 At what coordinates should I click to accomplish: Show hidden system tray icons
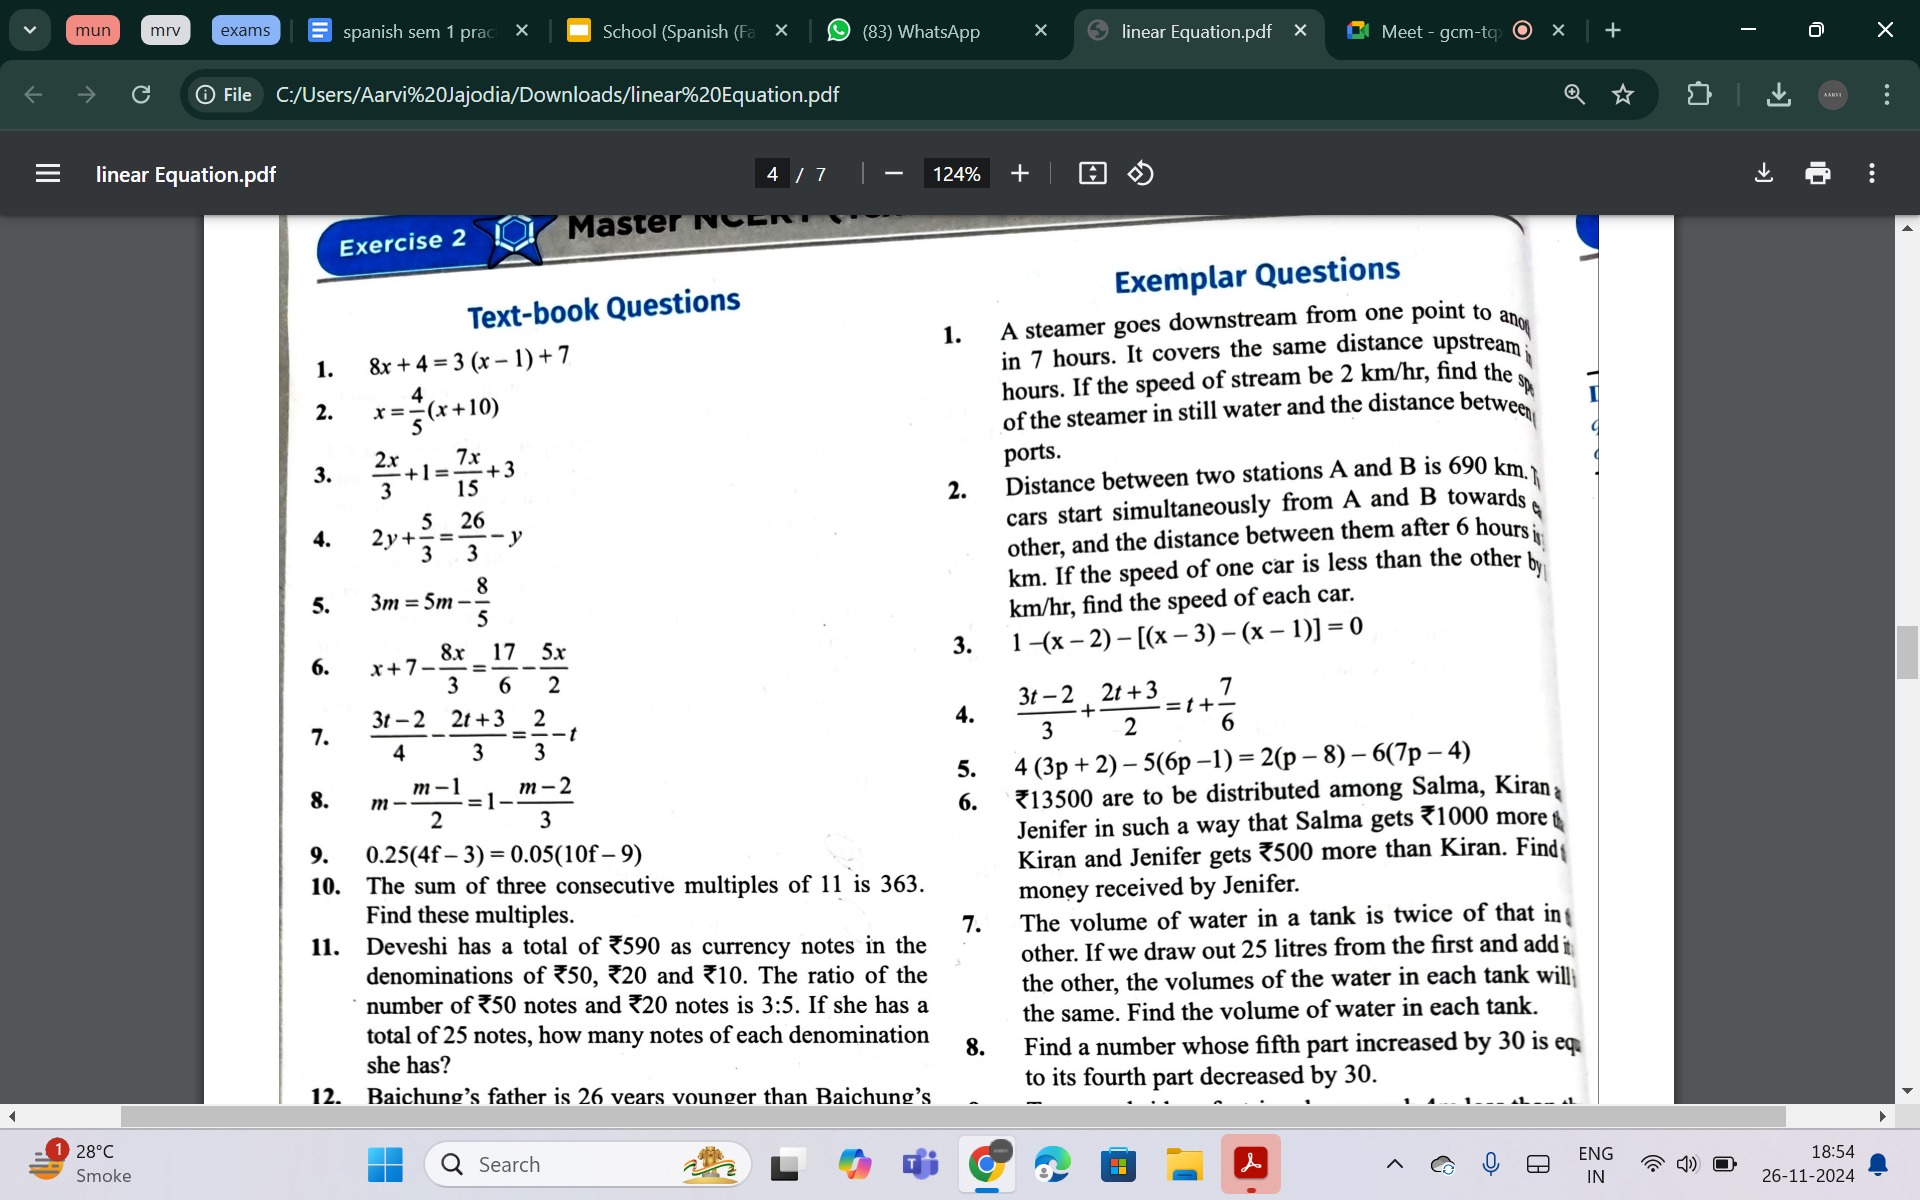[1394, 1164]
